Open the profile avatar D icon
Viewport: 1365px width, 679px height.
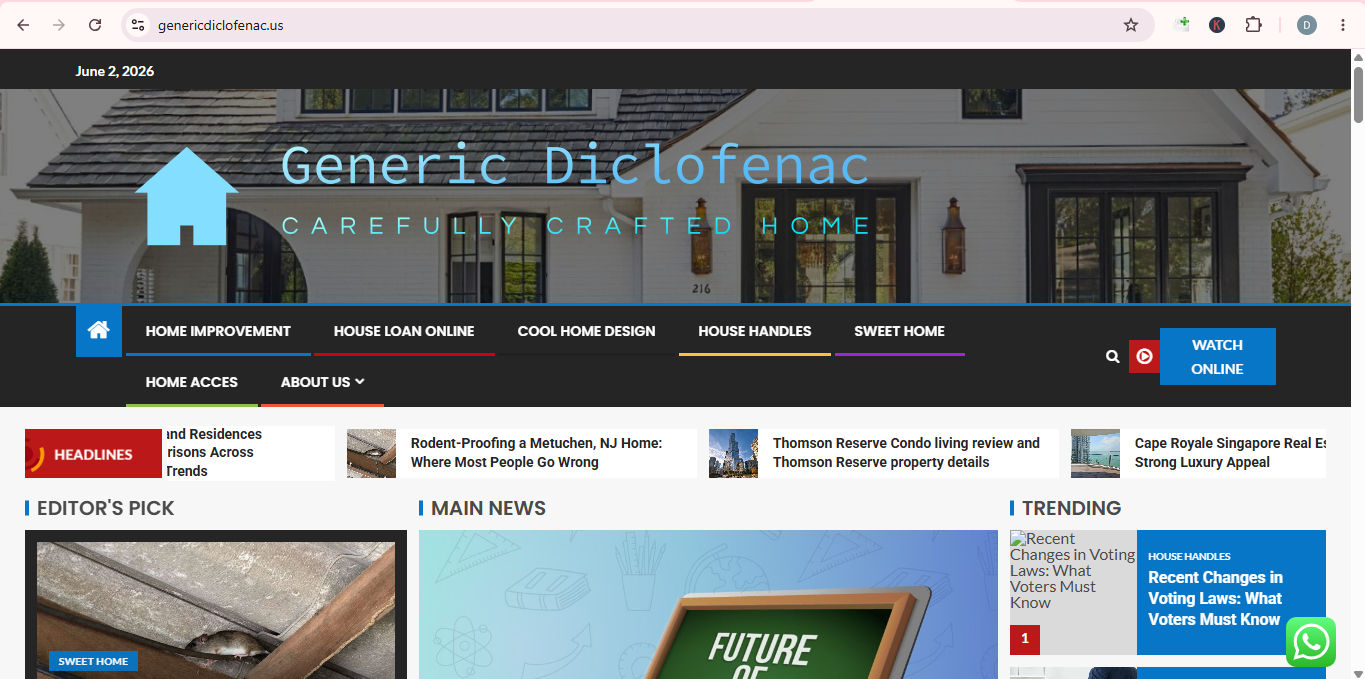click(1306, 25)
